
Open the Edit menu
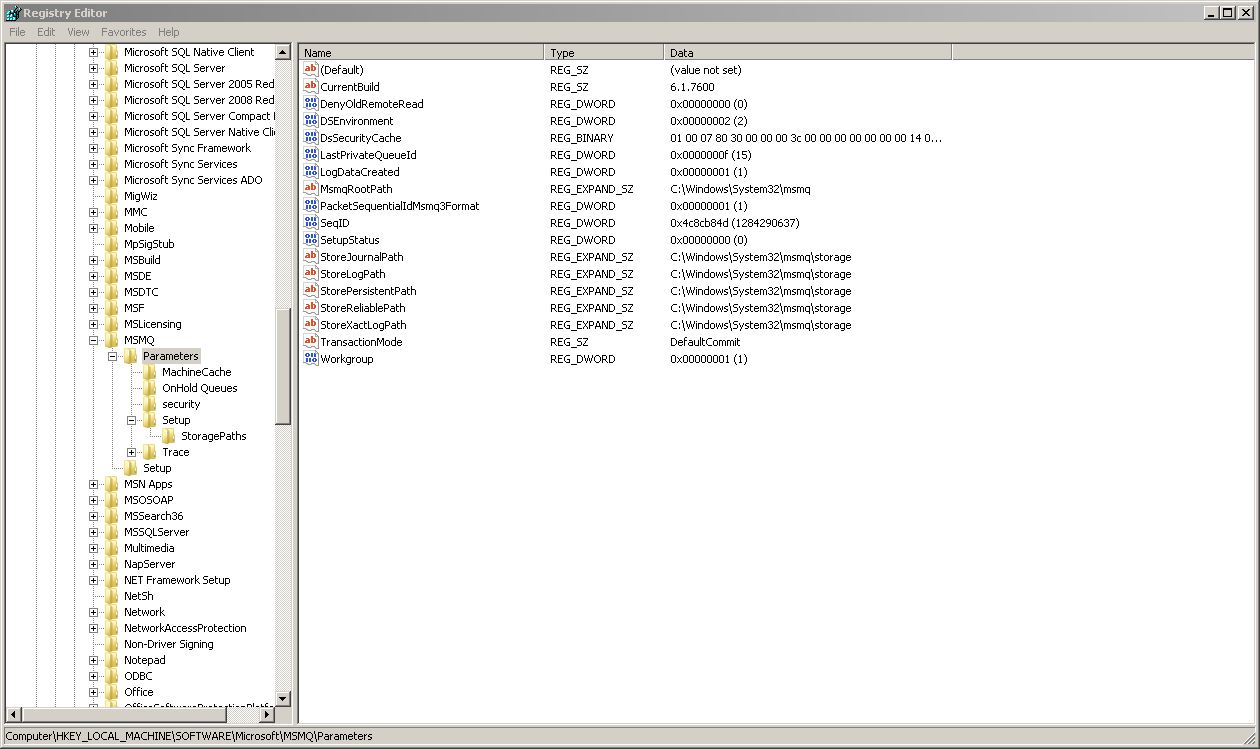point(46,32)
